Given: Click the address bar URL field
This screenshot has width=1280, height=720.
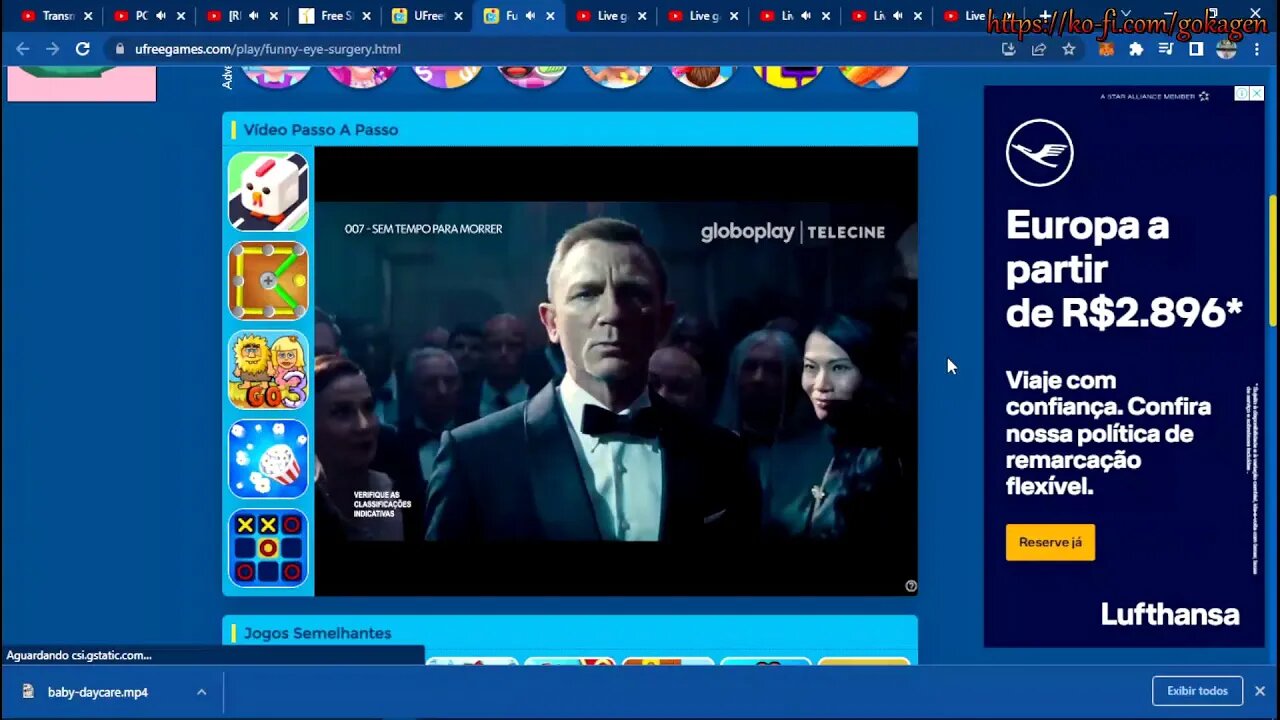Looking at the screenshot, I should tap(550, 49).
